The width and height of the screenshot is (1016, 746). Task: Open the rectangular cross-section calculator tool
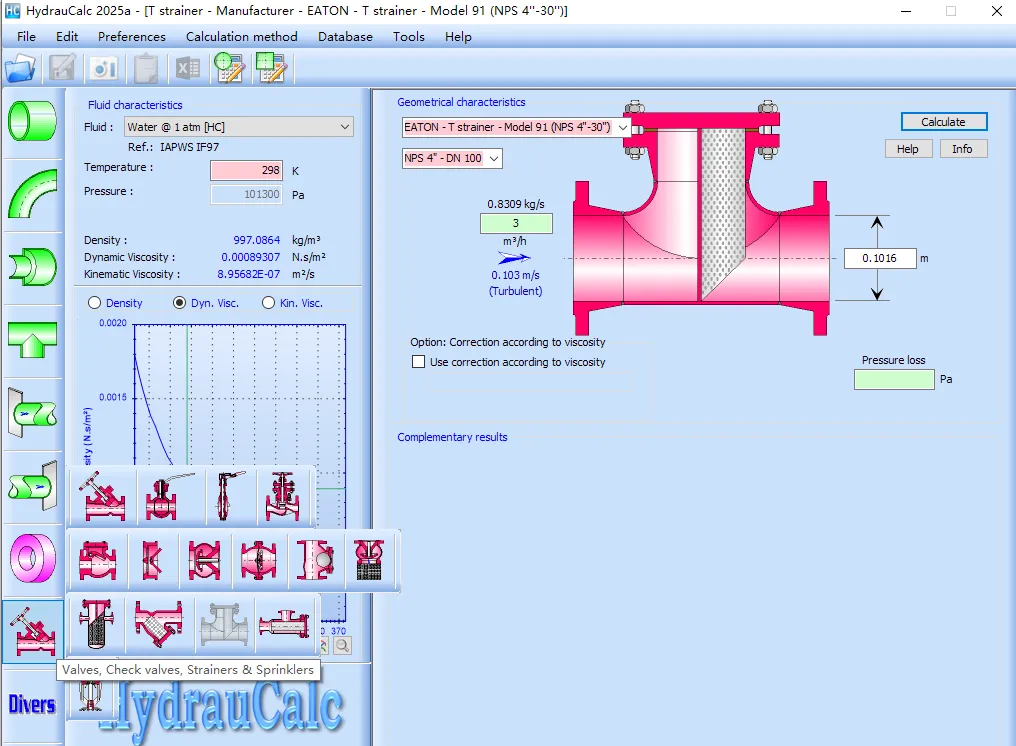[271, 68]
